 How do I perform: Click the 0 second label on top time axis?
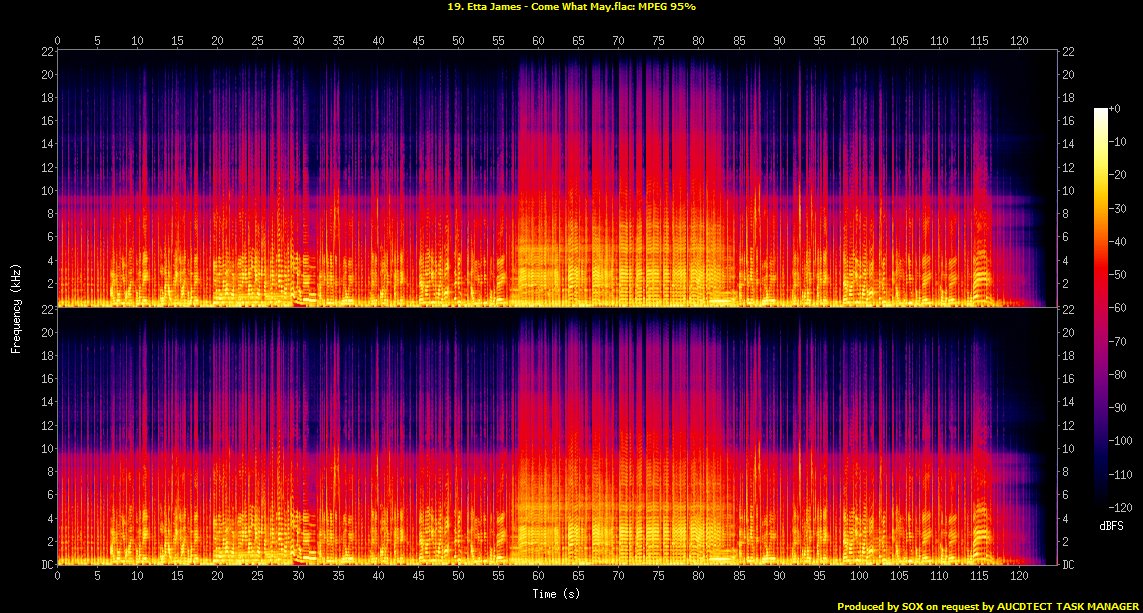[58, 41]
